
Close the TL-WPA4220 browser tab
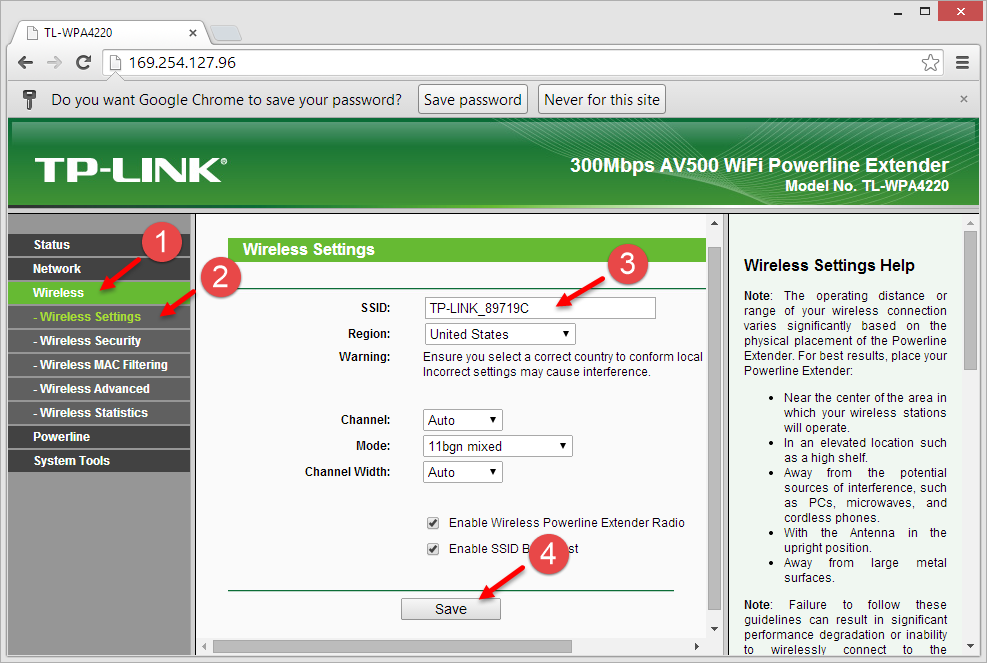click(x=191, y=32)
